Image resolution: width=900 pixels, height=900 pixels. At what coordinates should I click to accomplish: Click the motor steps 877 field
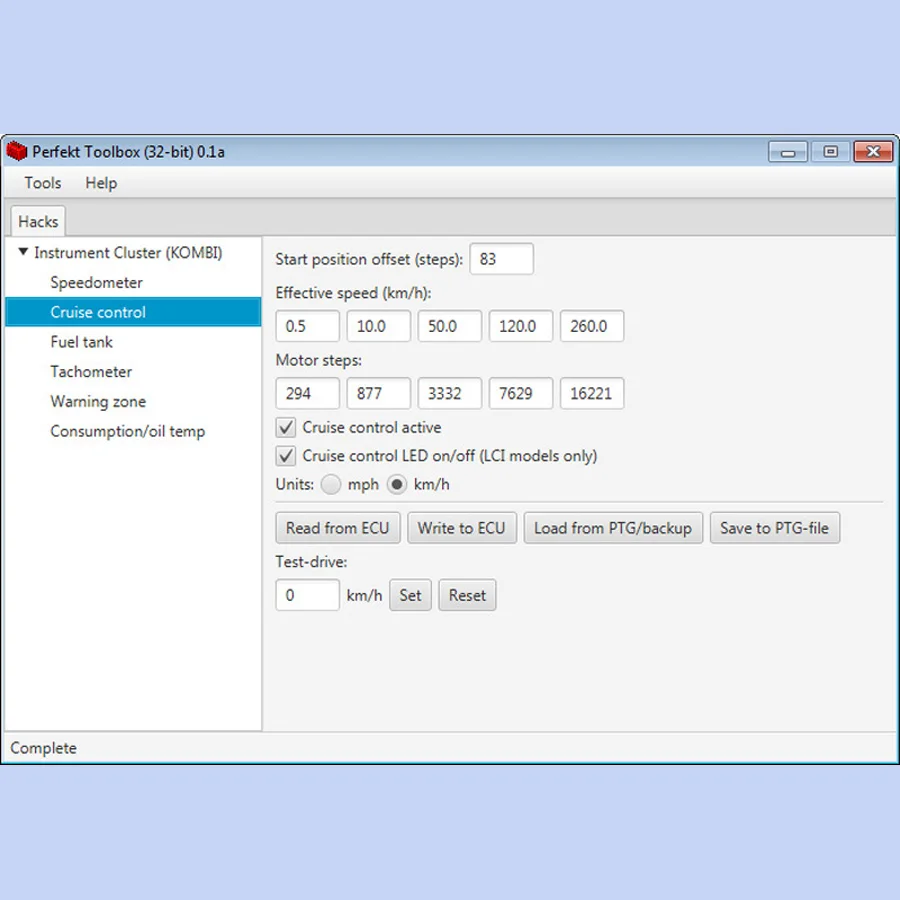click(x=379, y=393)
